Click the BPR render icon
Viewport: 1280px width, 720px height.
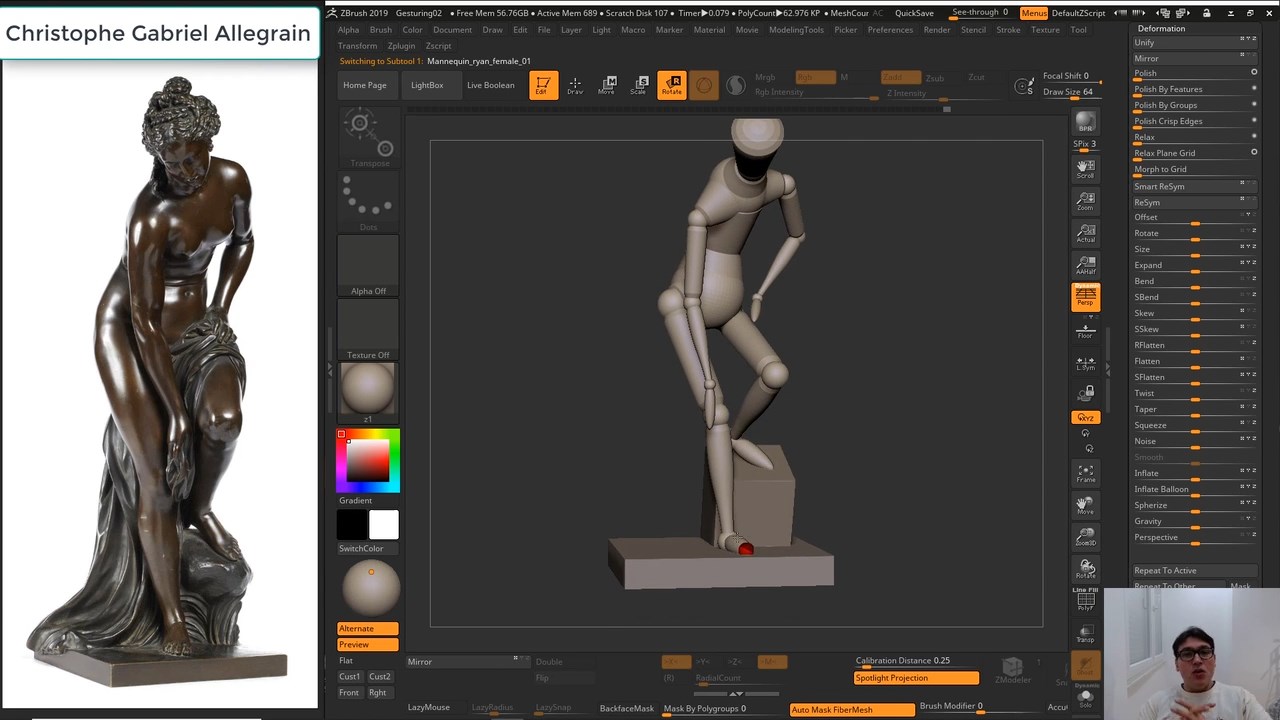(1085, 123)
